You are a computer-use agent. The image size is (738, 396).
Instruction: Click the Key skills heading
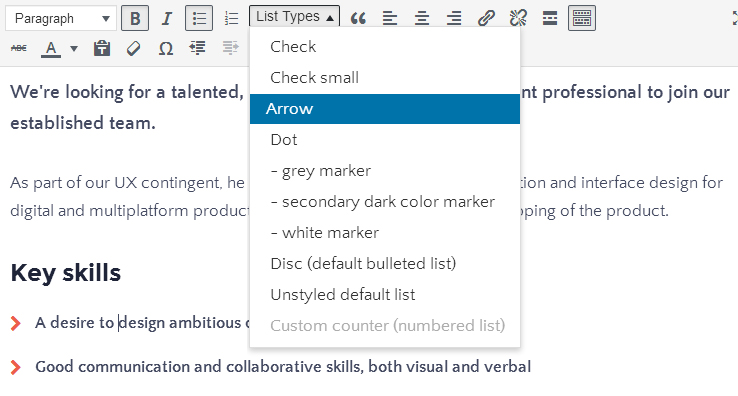pos(66,273)
